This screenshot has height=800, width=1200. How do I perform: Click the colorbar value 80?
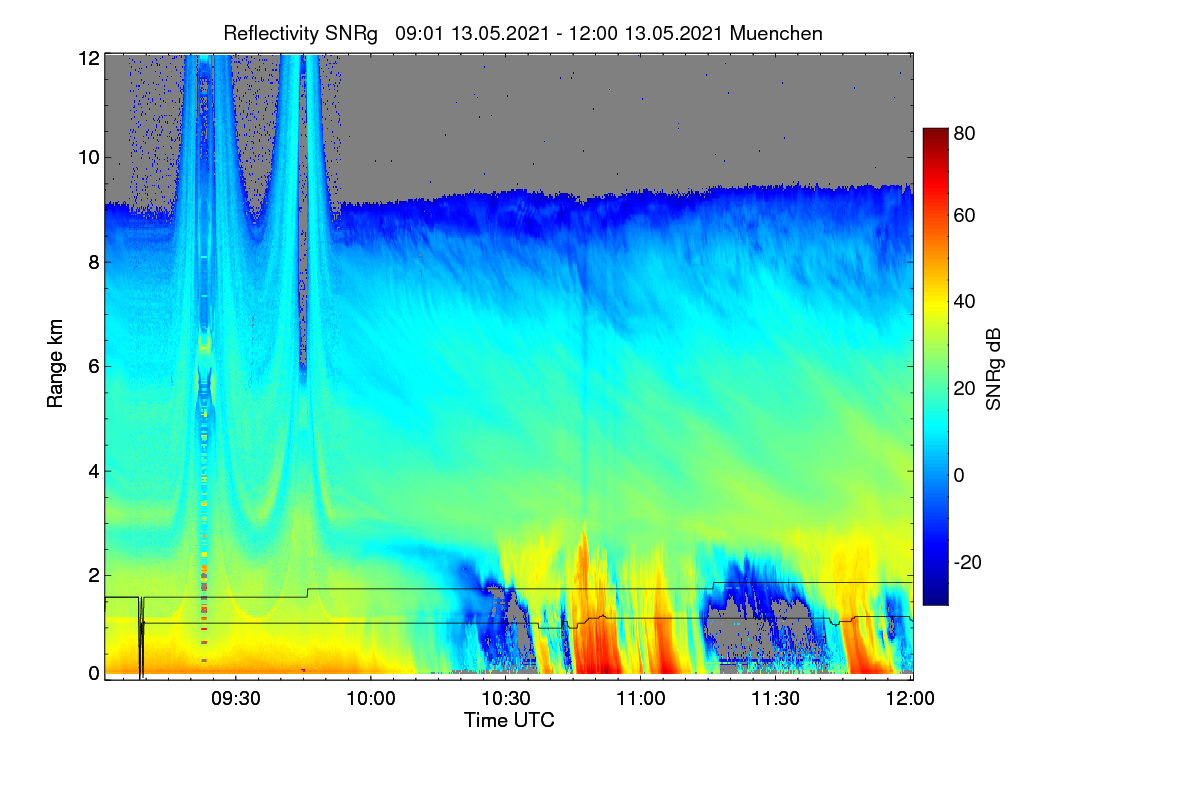point(965,133)
